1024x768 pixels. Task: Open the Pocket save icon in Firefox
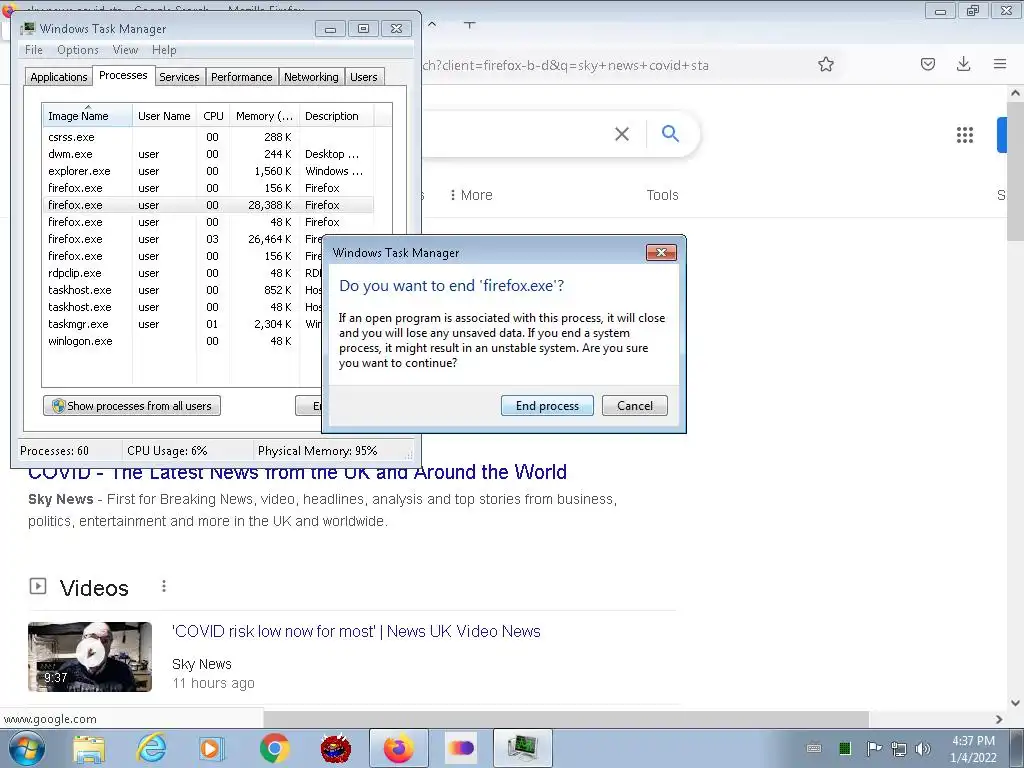coord(928,64)
